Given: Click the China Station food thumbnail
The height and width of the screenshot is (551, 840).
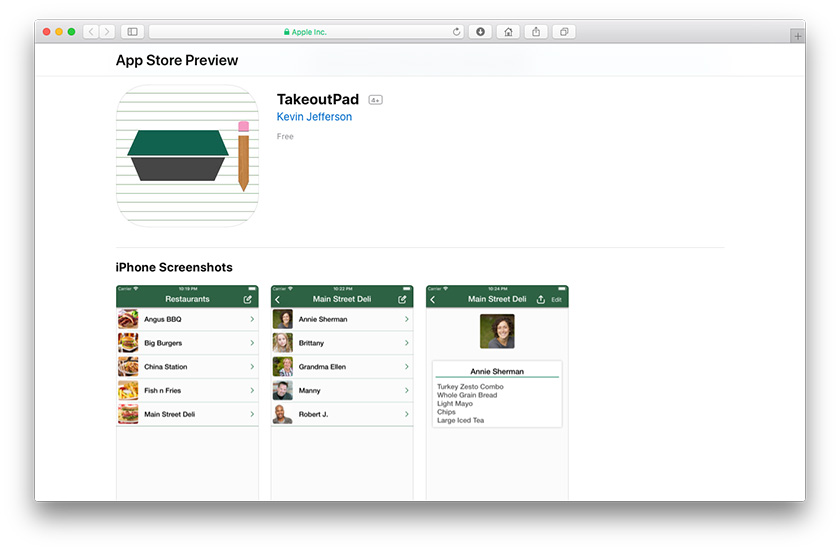Looking at the screenshot, I should [x=128, y=367].
